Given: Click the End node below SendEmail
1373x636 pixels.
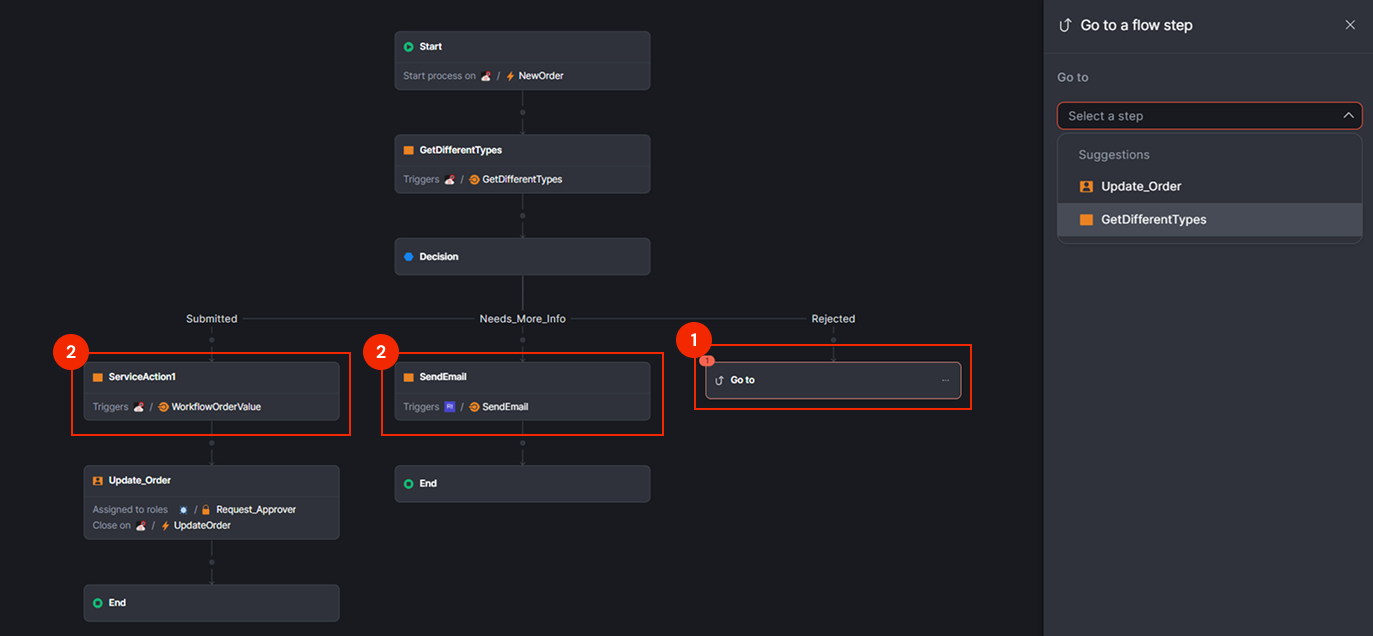Looking at the screenshot, I should 522,483.
